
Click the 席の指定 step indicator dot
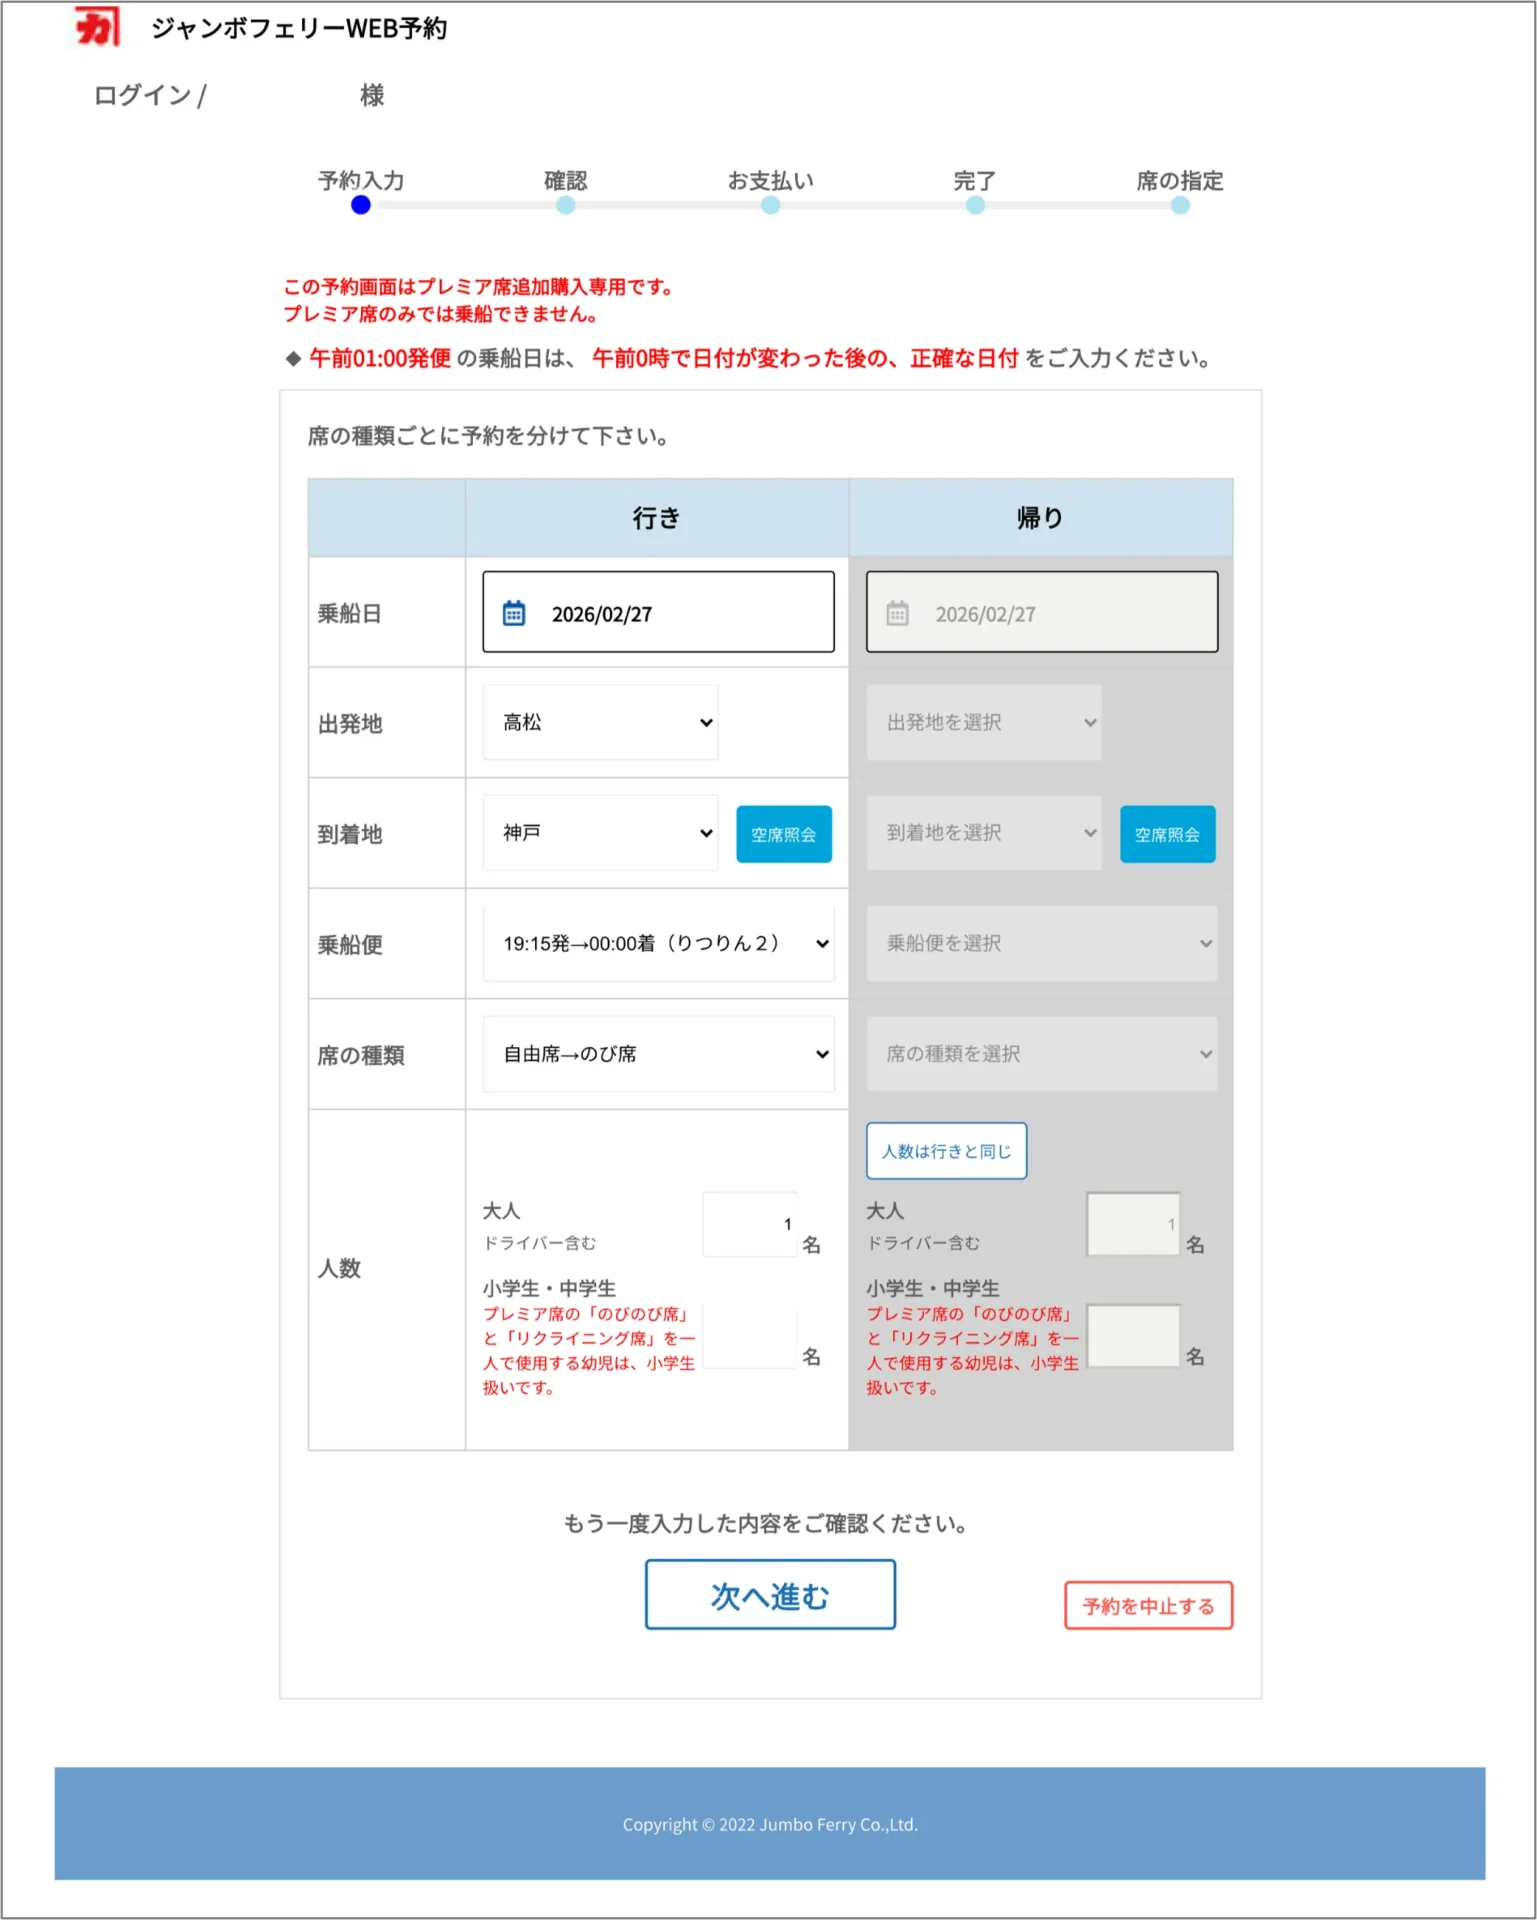[1180, 205]
